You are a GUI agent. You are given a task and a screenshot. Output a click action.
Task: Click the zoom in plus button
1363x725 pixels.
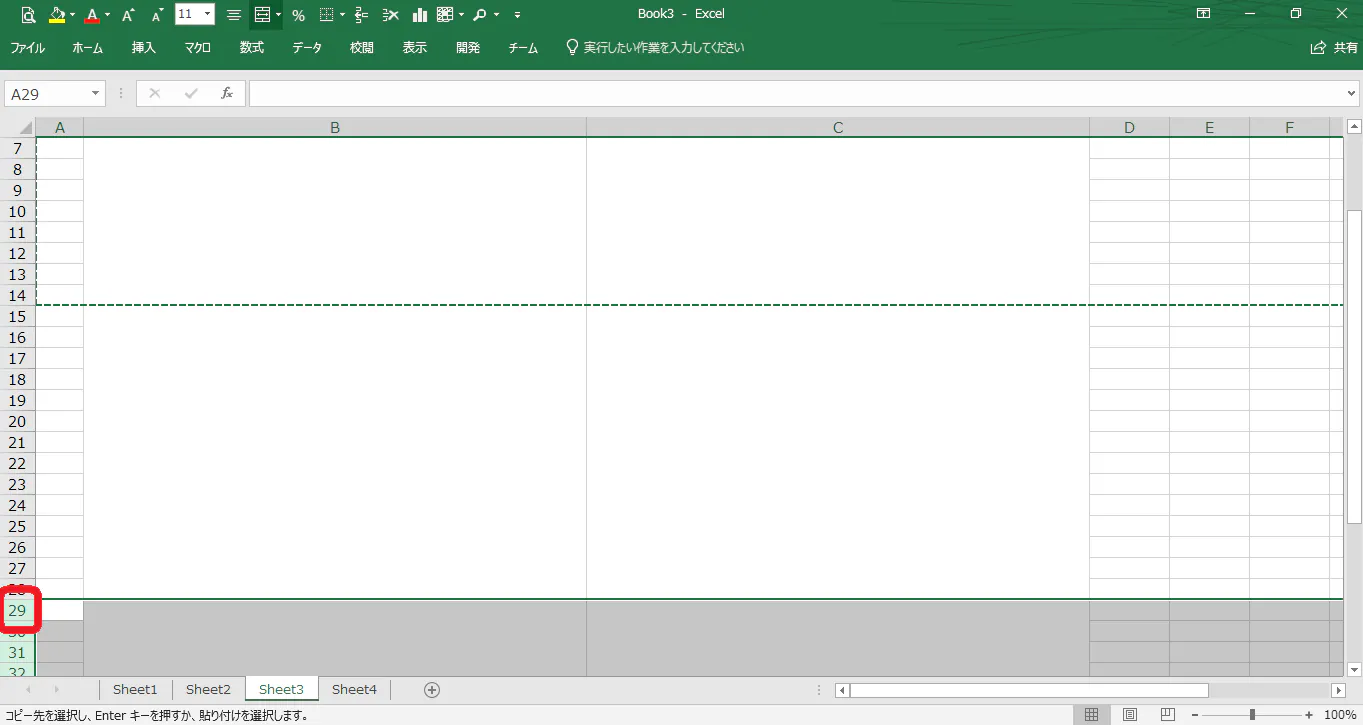[1309, 715]
